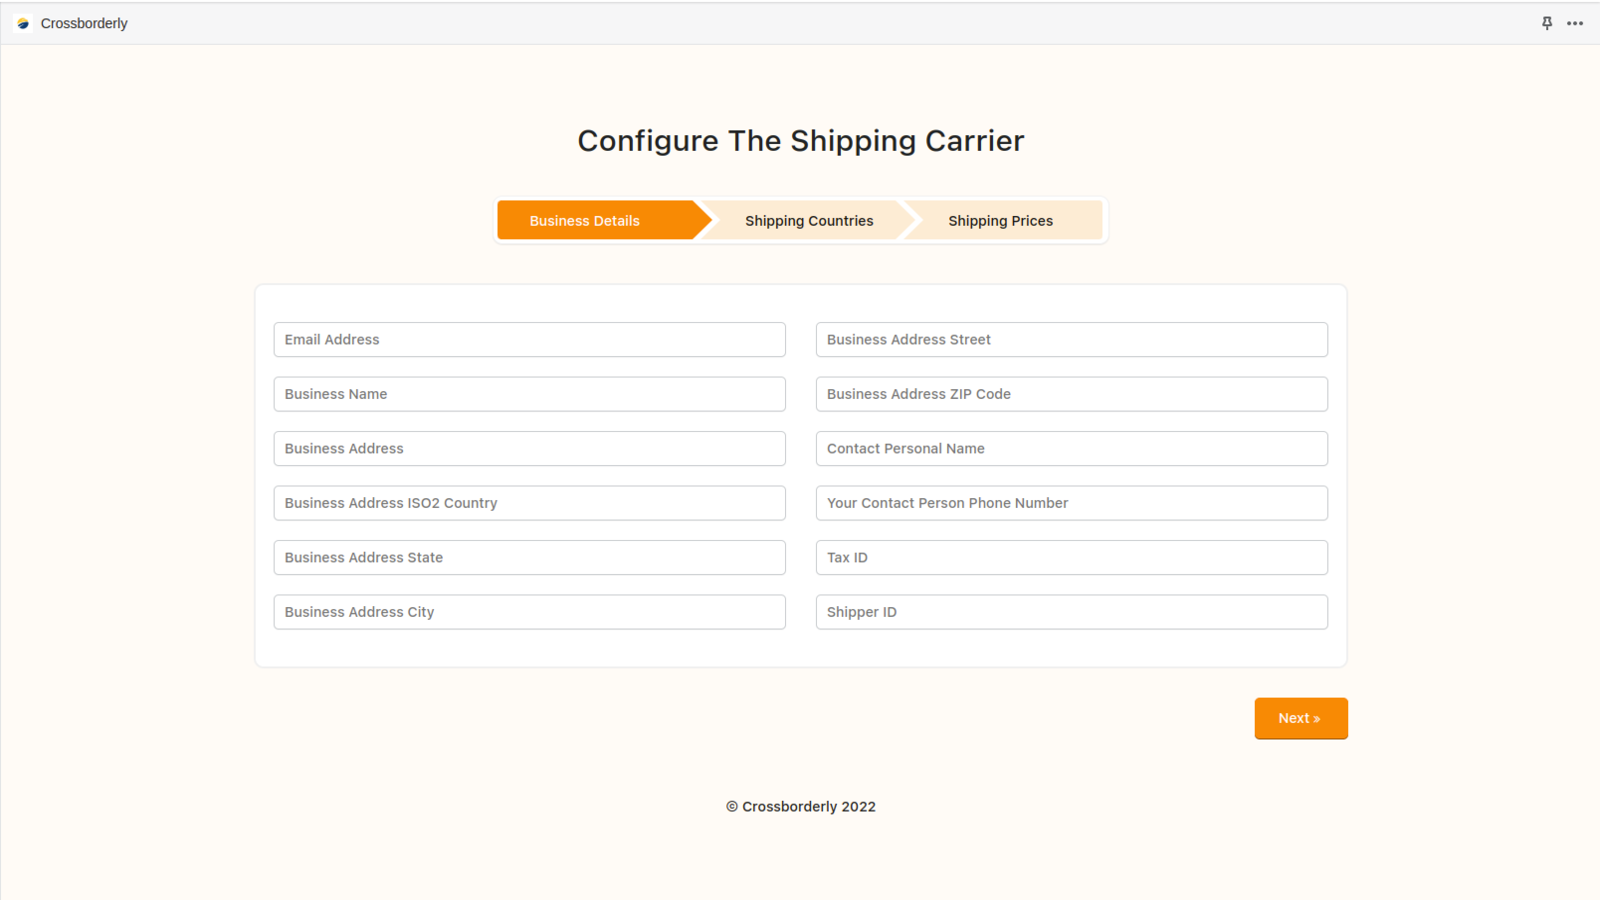Pin the app with the pin icon

click(x=1547, y=23)
